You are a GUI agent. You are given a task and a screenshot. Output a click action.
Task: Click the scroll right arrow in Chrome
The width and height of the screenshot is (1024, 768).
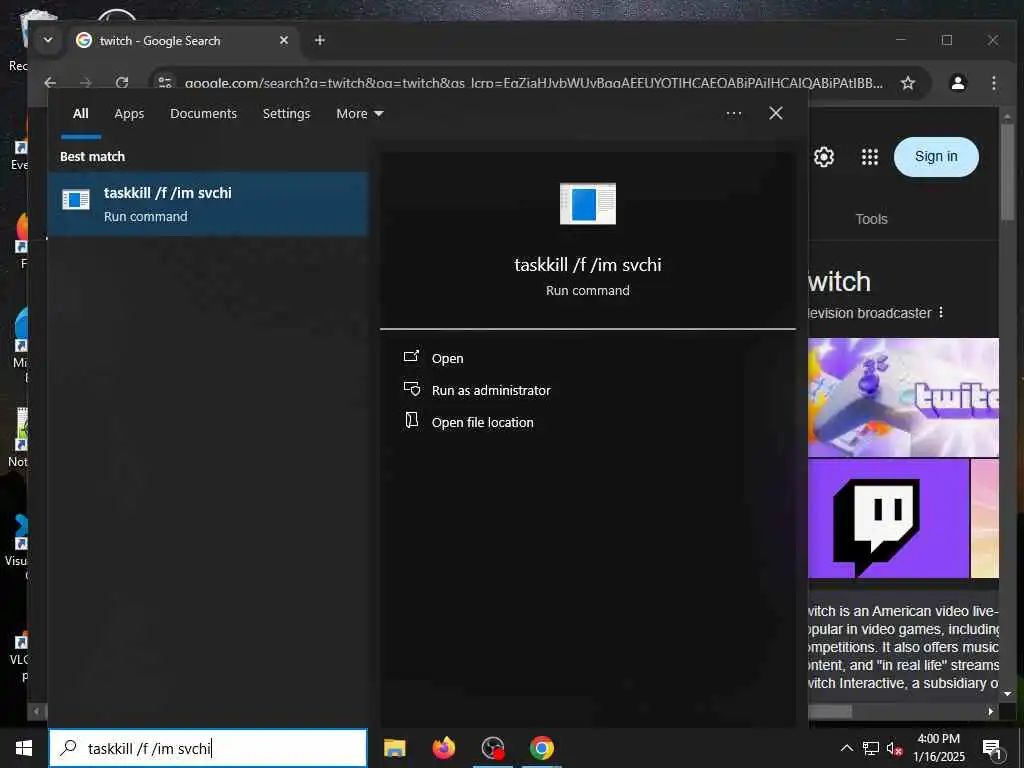pos(991,711)
